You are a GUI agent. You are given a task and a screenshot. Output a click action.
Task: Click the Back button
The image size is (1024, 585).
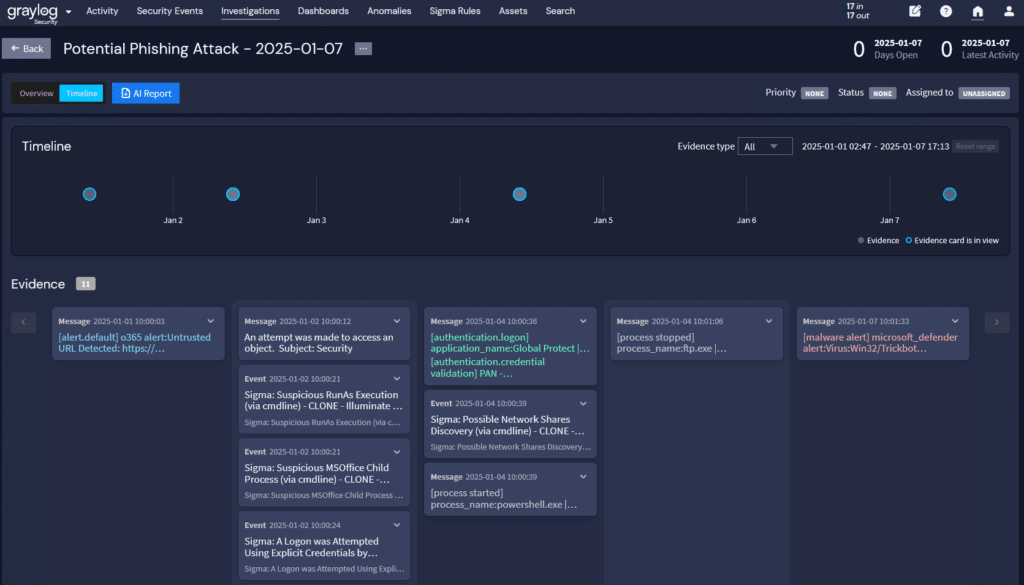click(26, 47)
